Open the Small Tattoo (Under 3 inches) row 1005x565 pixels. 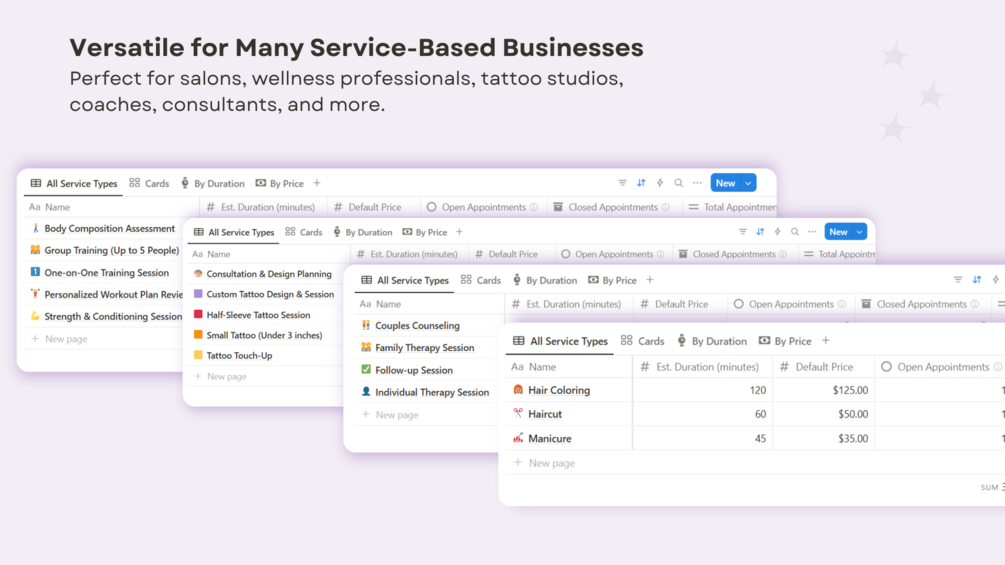pos(264,335)
